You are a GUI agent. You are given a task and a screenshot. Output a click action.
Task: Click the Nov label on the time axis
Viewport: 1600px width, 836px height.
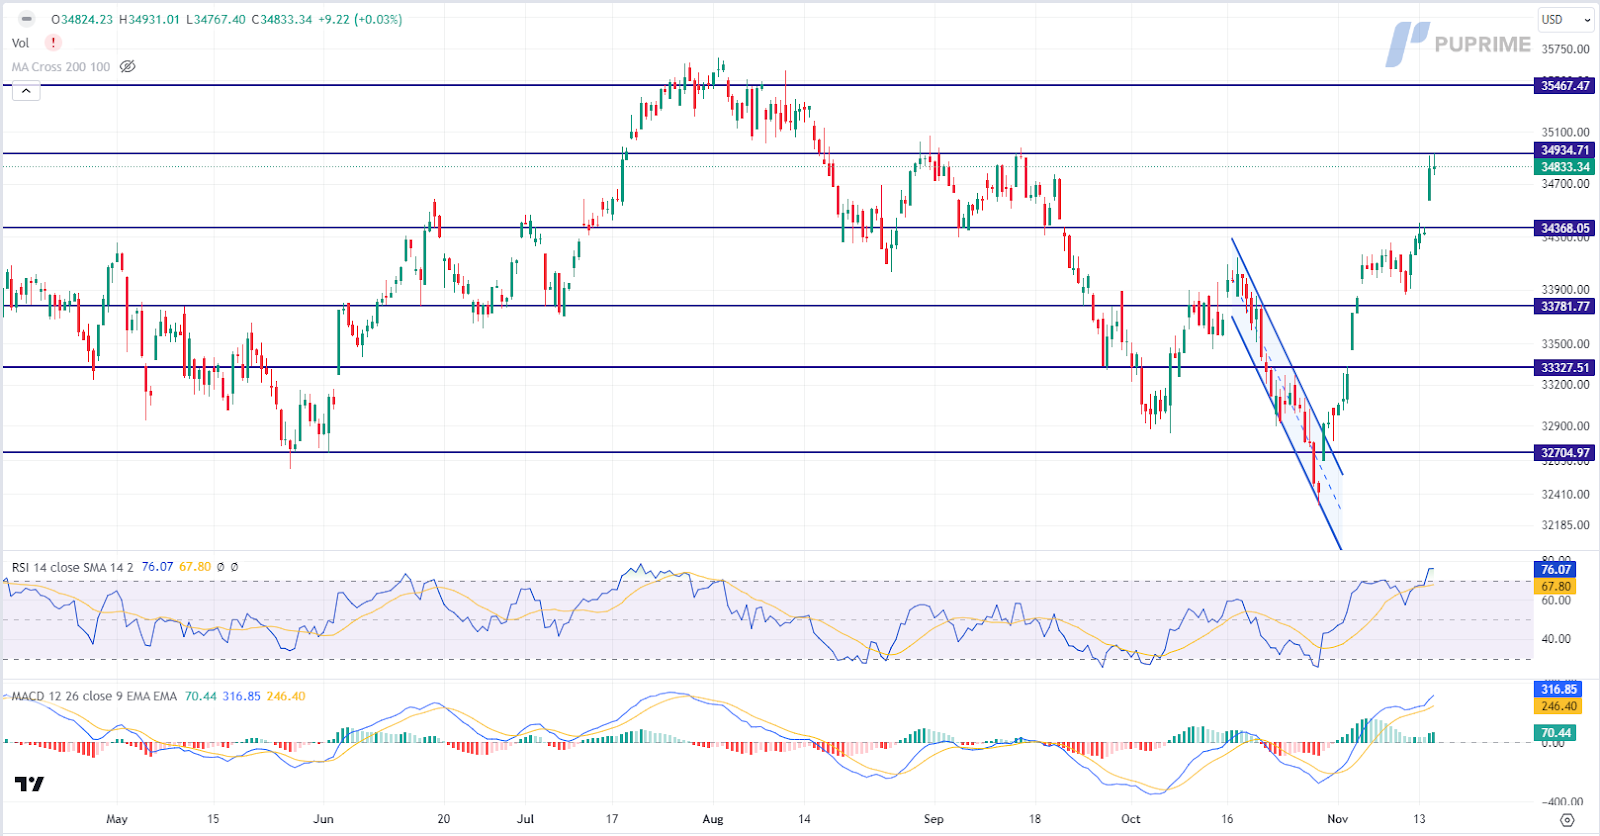[1337, 819]
